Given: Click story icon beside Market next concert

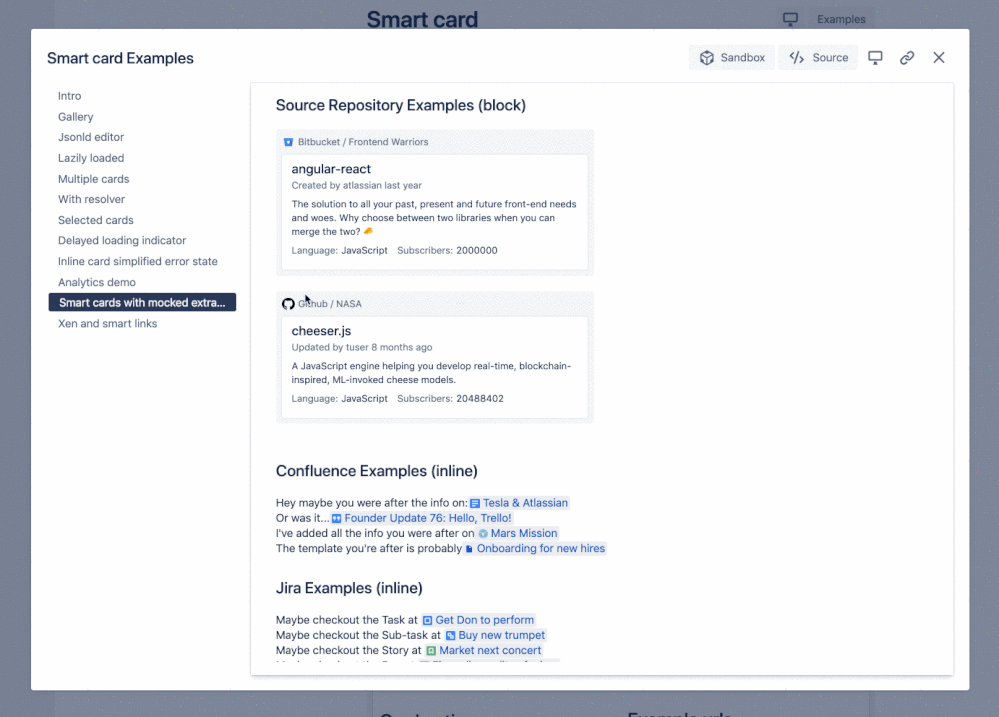Looking at the screenshot, I should pyautogui.click(x=431, y=651).
